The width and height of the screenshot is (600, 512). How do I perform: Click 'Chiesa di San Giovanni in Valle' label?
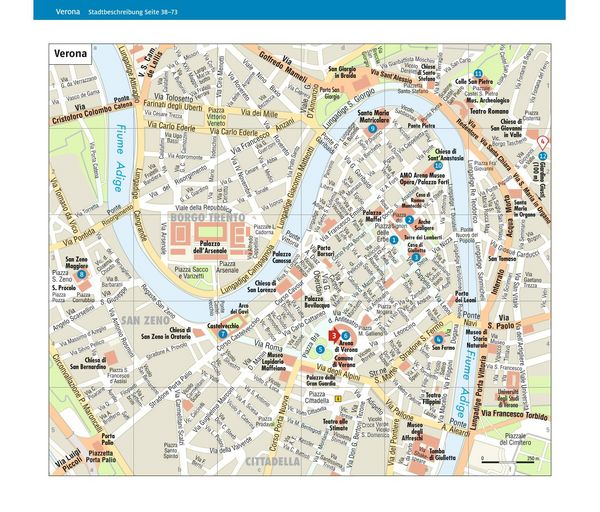coord(506,128)
